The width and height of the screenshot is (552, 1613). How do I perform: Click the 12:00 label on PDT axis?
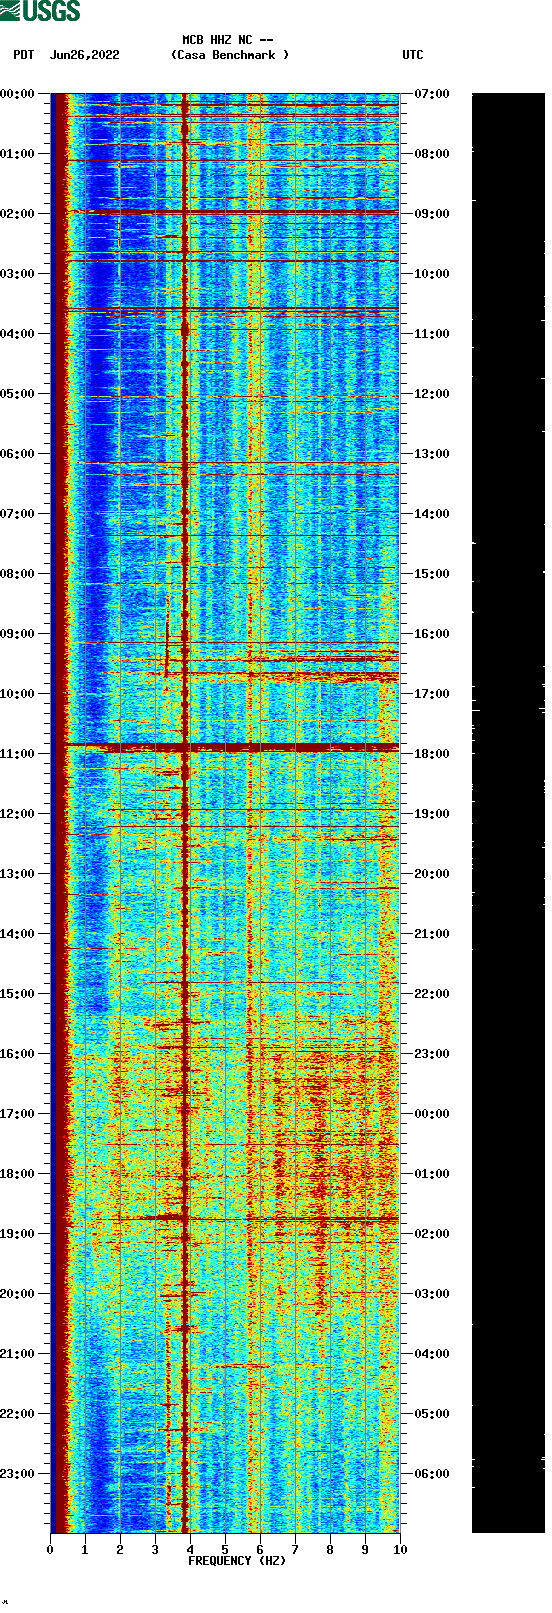18,814
